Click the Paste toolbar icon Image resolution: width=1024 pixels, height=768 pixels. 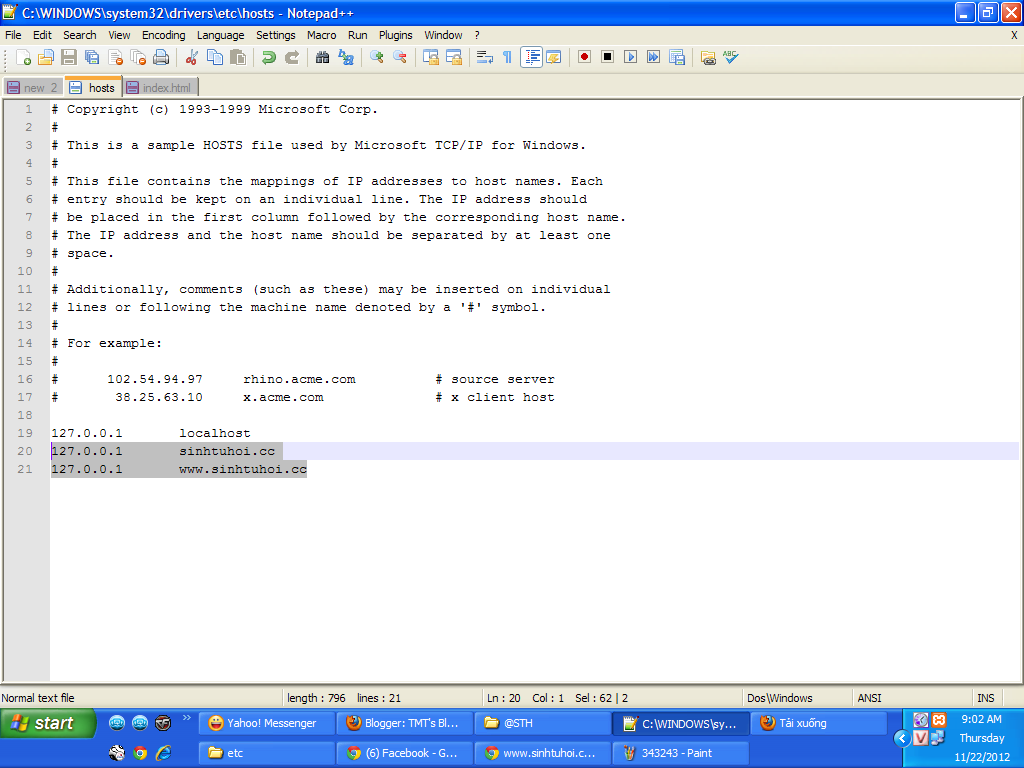coord(238,57)
